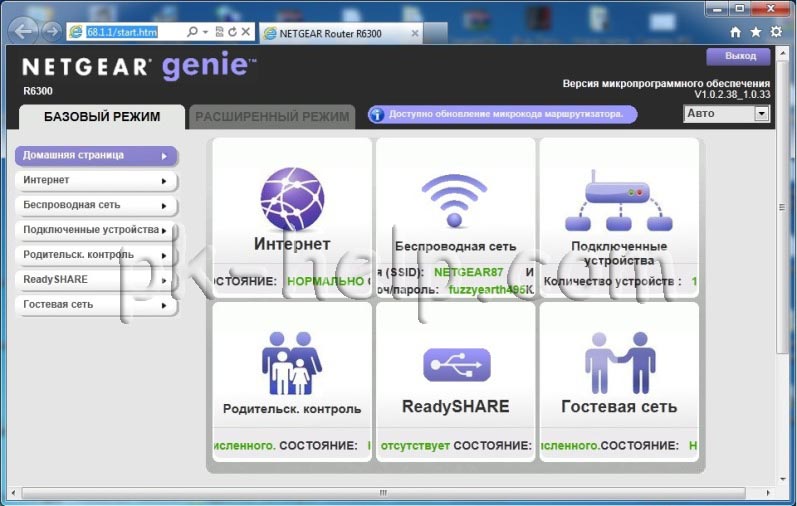Refresh the page with reload icon
The height and width of the screenshot is (506, 797).
[232, 32]
